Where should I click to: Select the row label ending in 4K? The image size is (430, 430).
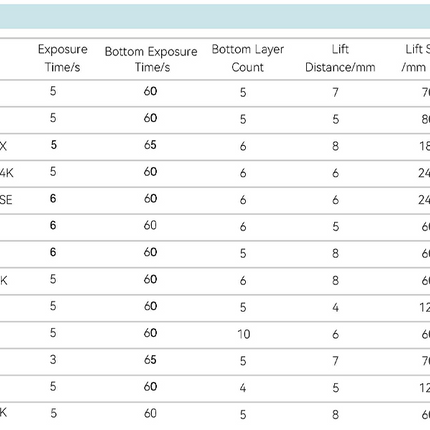7,173
